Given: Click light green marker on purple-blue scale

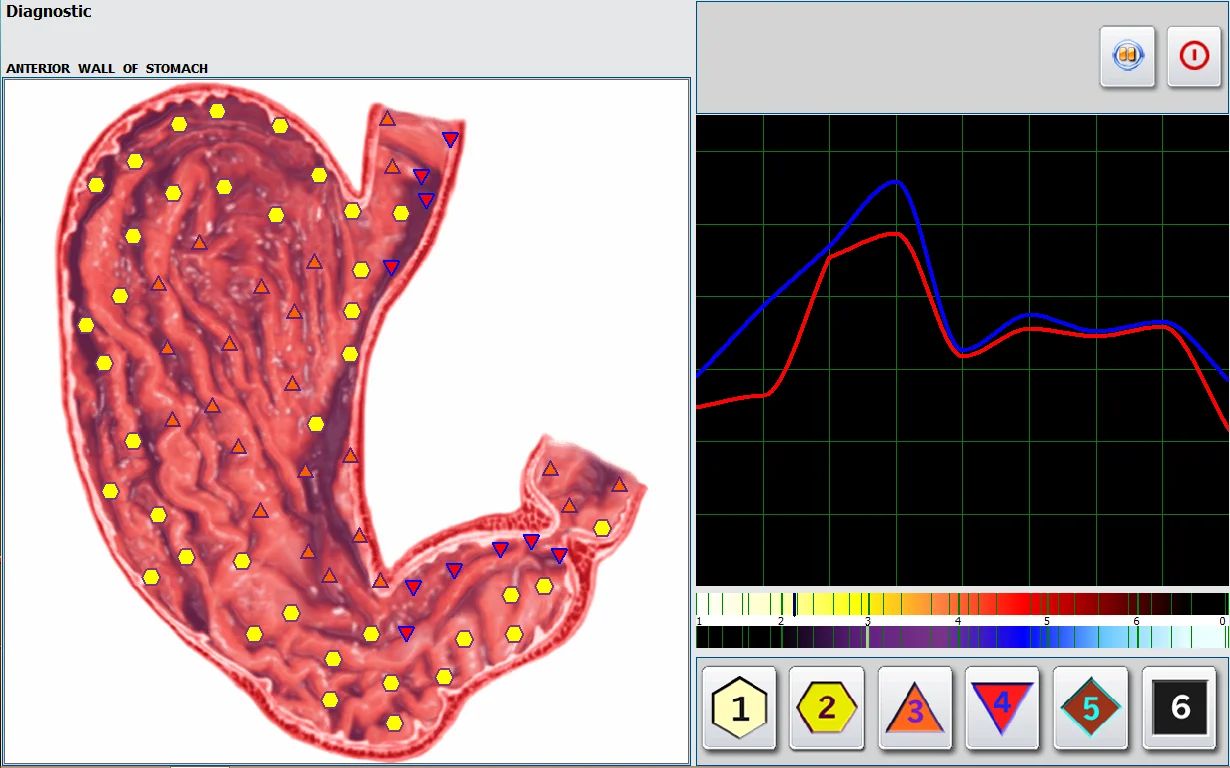Looking at the screenshot, I should click(x=867, y=637).
